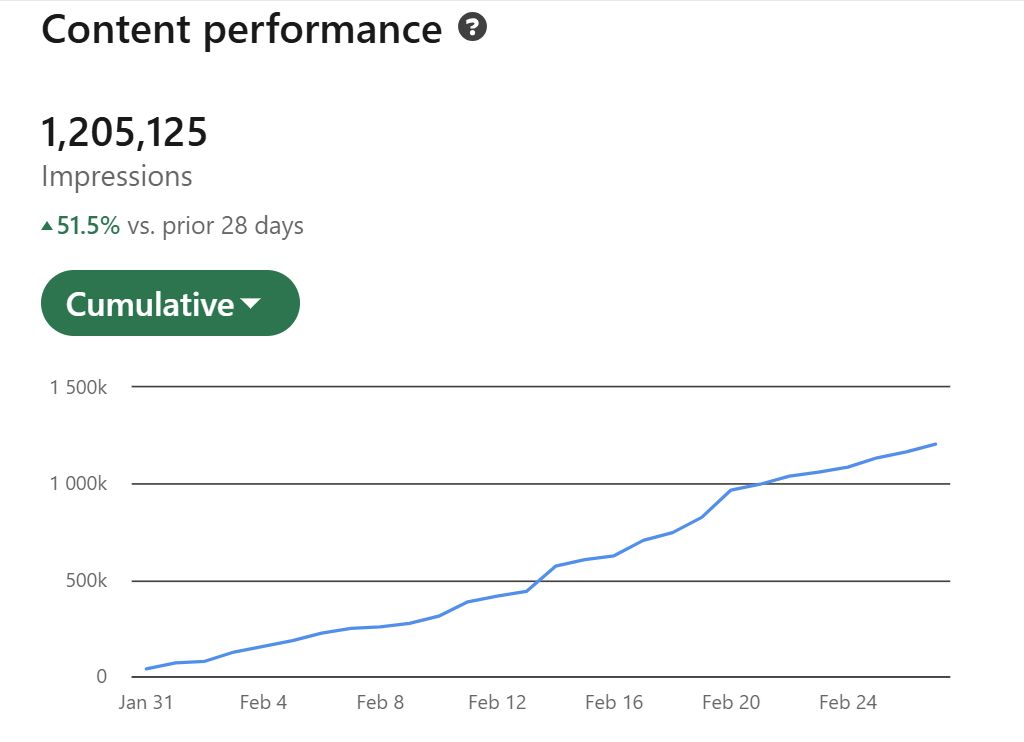Select the 1,205,125 impressions total
The height and width of the screenshot is (742, 1024).
tap(124, 132)
